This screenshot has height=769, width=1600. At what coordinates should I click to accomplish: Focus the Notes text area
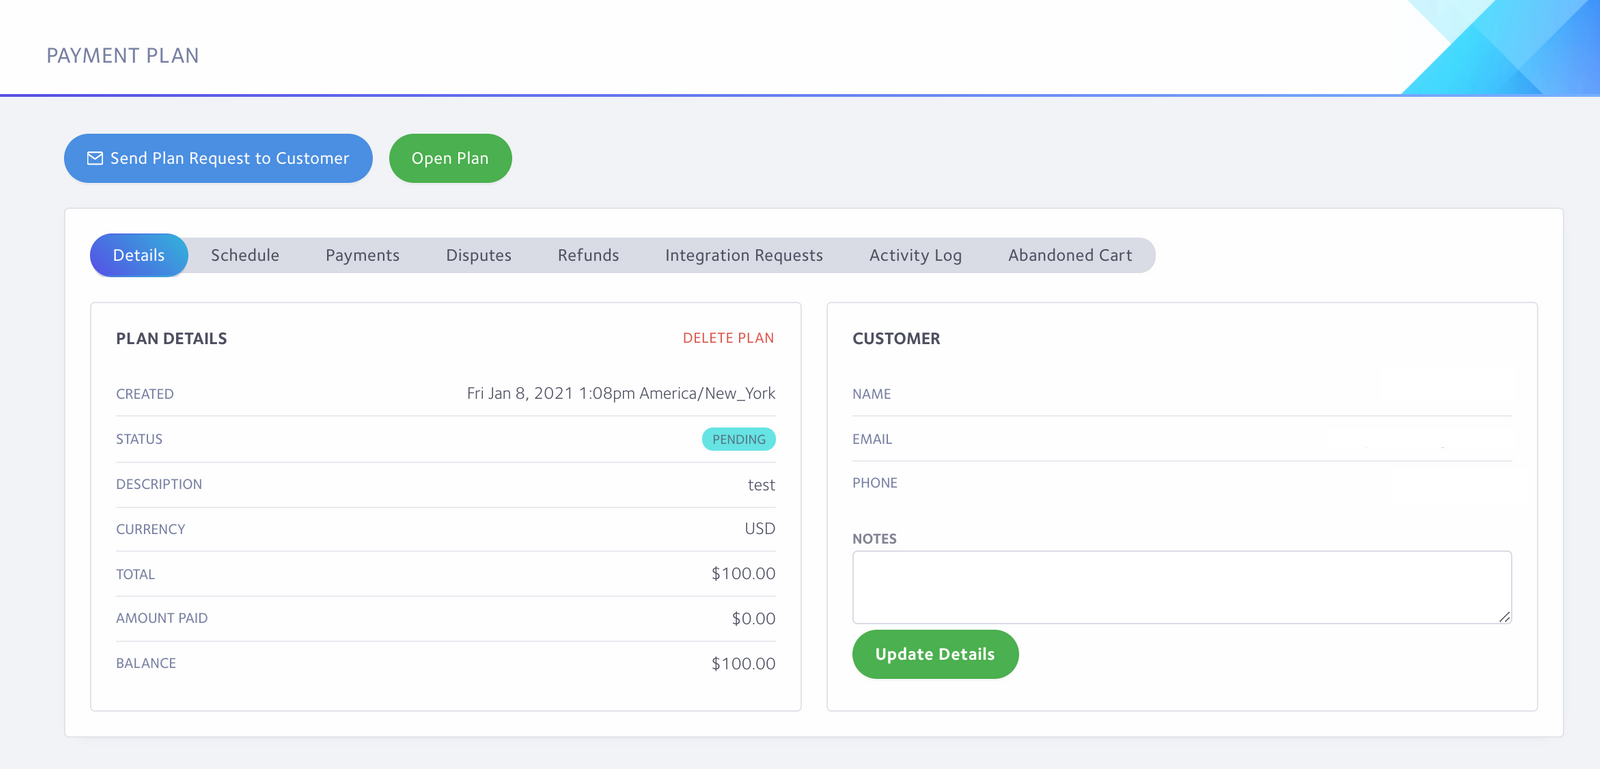[x=1180, y=587]
